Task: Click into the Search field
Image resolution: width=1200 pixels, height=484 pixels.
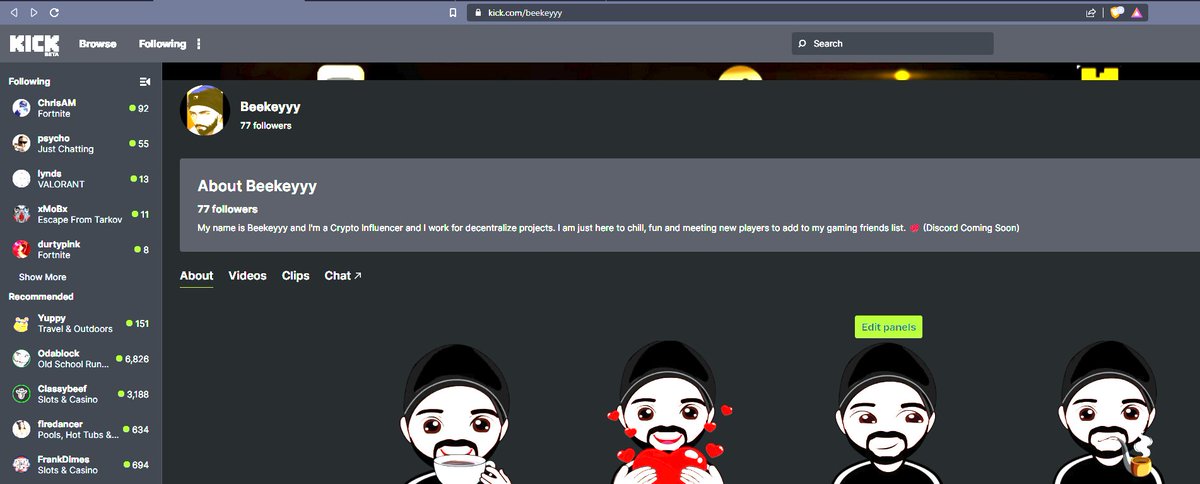Action: click(x=892, y=44)
